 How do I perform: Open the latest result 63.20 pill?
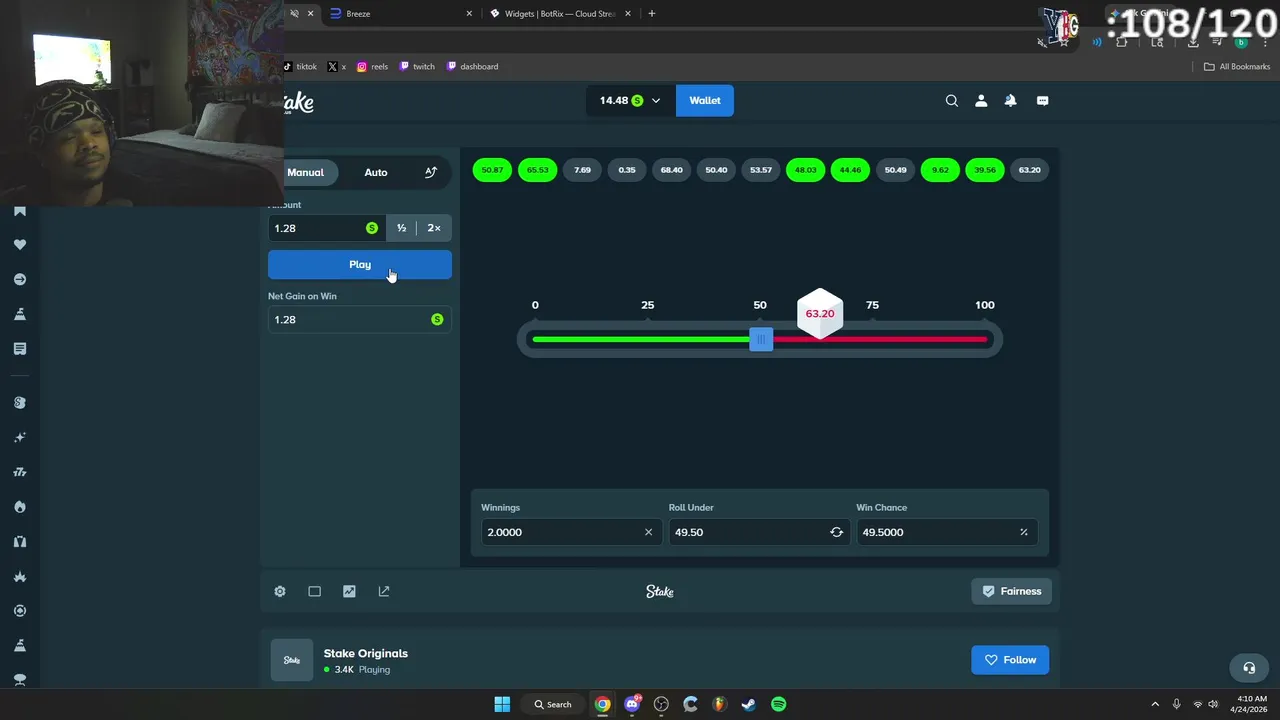point(1029,170)
